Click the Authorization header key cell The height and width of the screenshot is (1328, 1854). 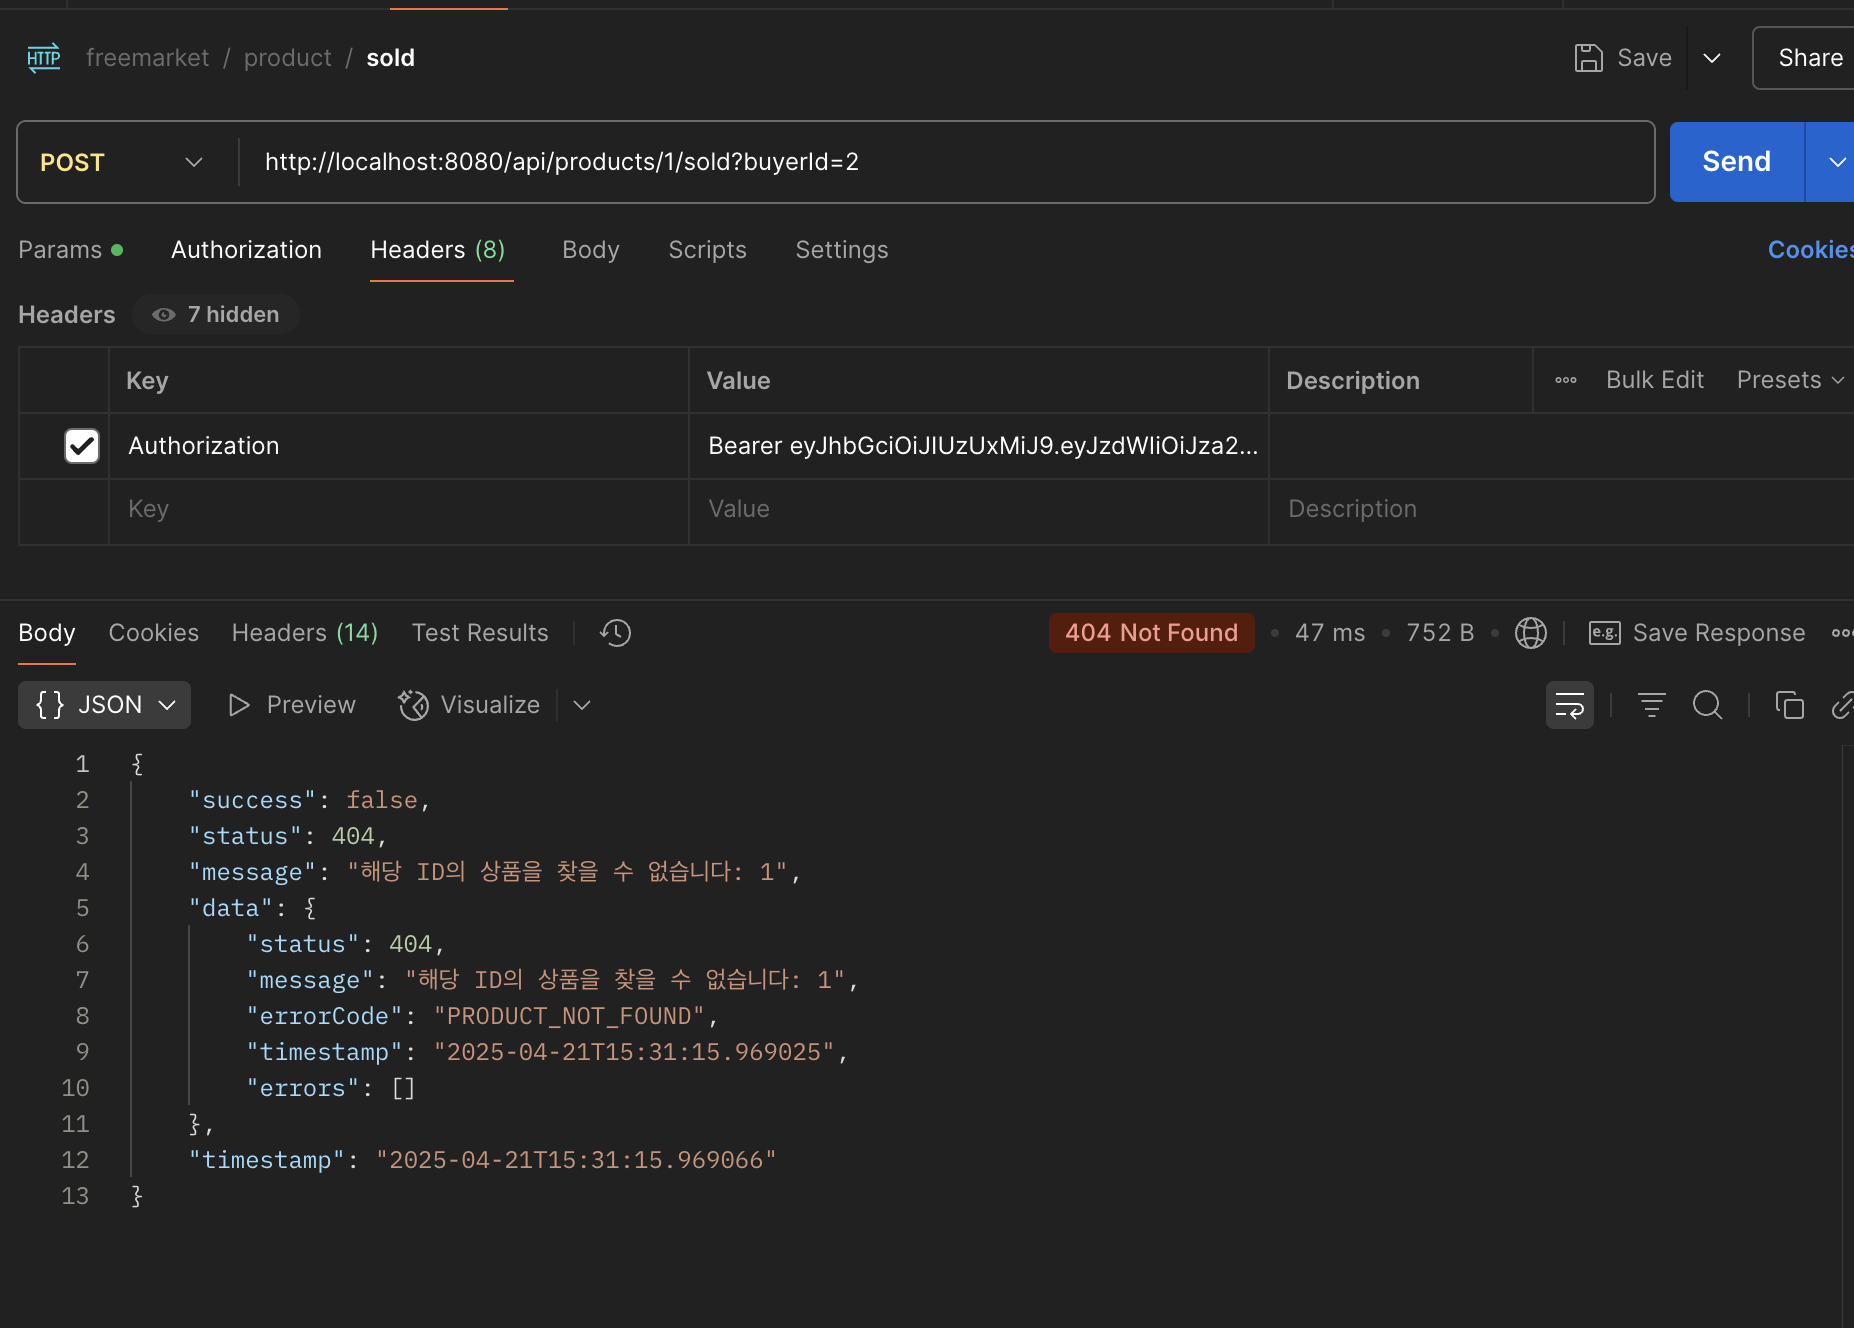click(x=399, y=446)
